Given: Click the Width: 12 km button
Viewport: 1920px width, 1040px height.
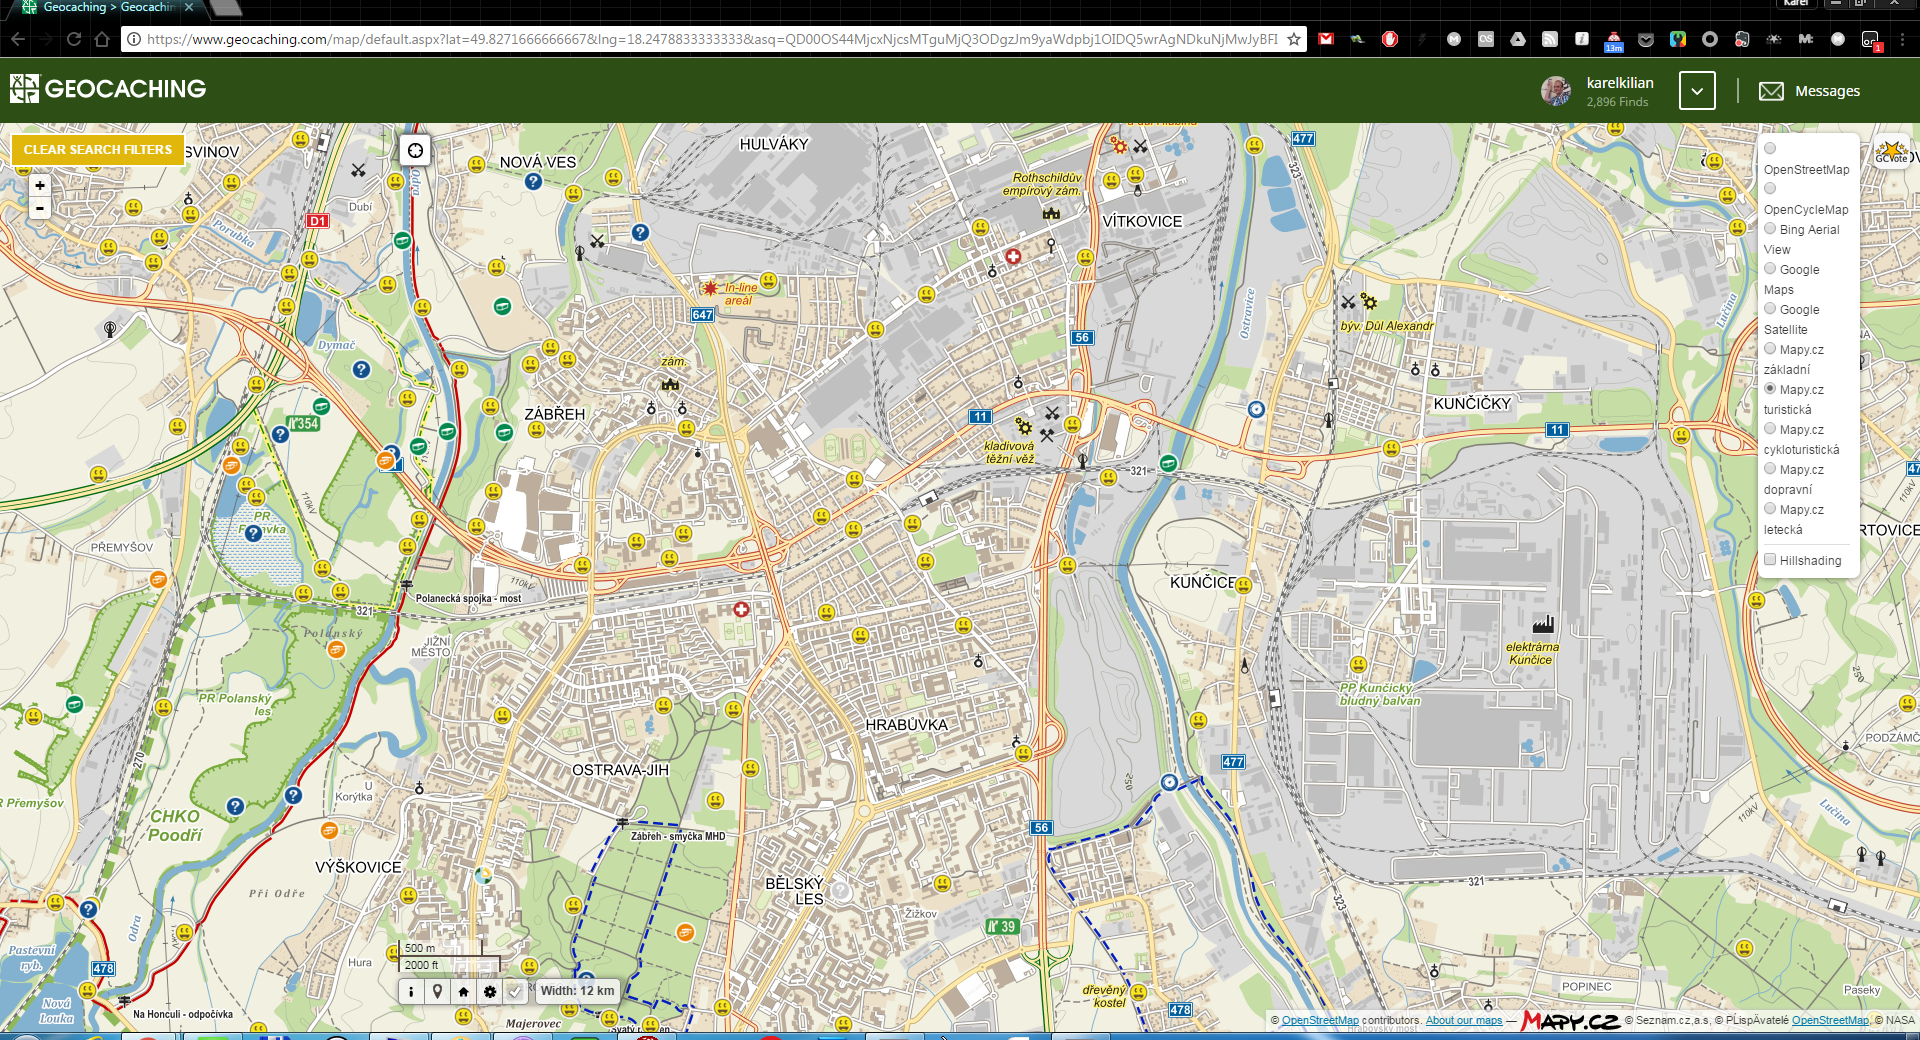Looking at the screenshot, I should tap(578, 991).
